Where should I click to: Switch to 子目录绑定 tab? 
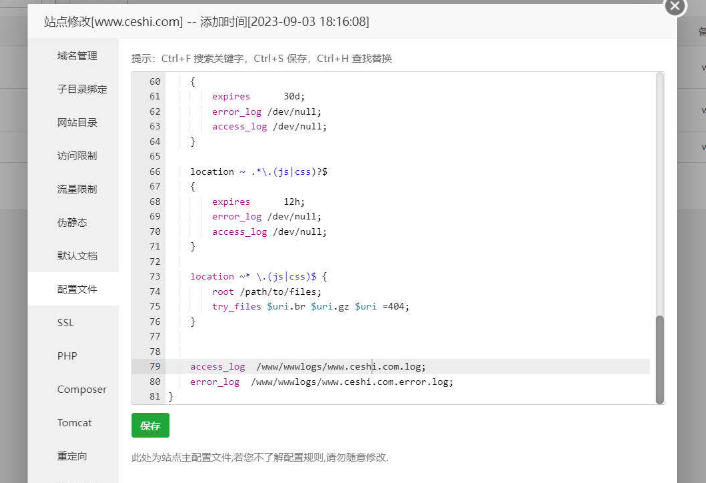[82, 89]
